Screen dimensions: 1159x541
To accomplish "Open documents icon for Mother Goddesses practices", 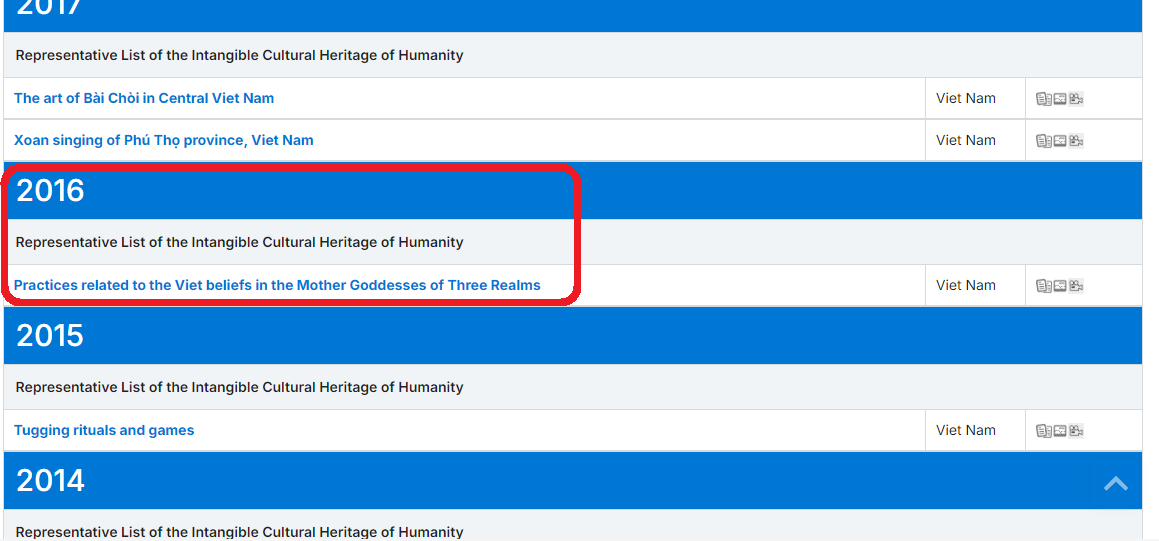I will pyautogui.click(x=1044, y=286).
